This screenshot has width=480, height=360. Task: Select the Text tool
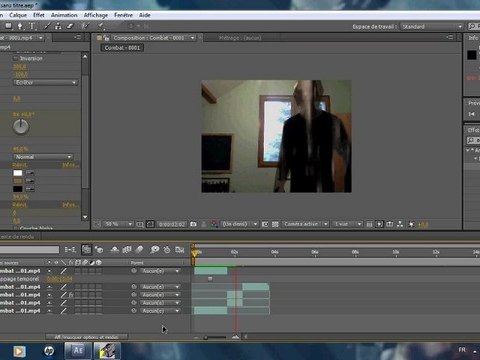(32, 26)
